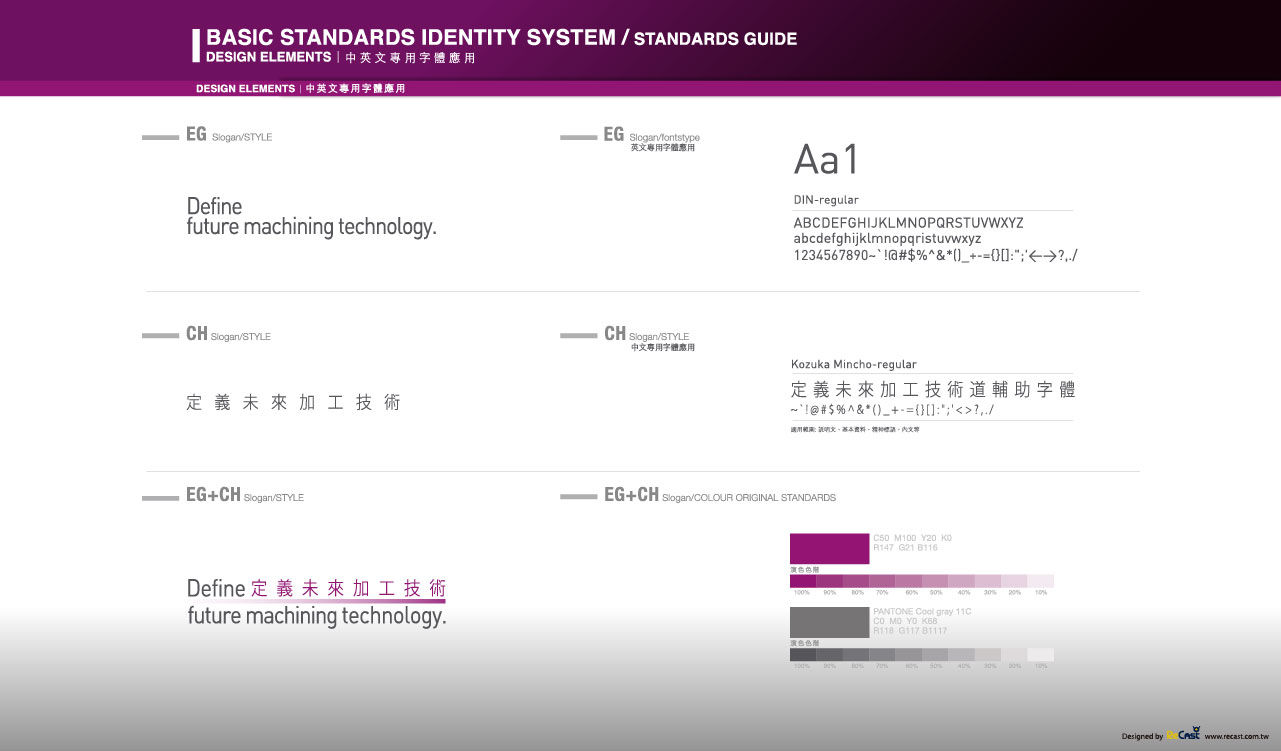Pick the 80% gray tint swatch
This screenshot has width=1281, height=751.
click(856, 655)
